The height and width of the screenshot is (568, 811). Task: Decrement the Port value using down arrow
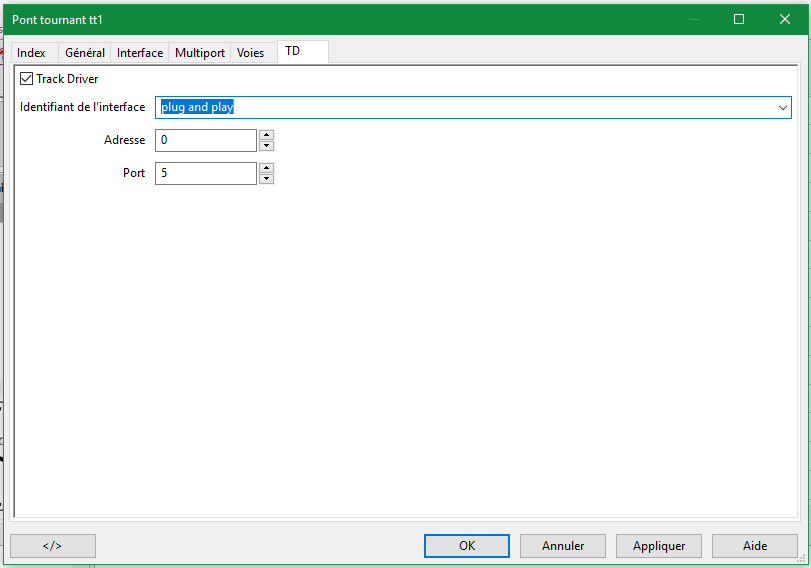(267, 179)
